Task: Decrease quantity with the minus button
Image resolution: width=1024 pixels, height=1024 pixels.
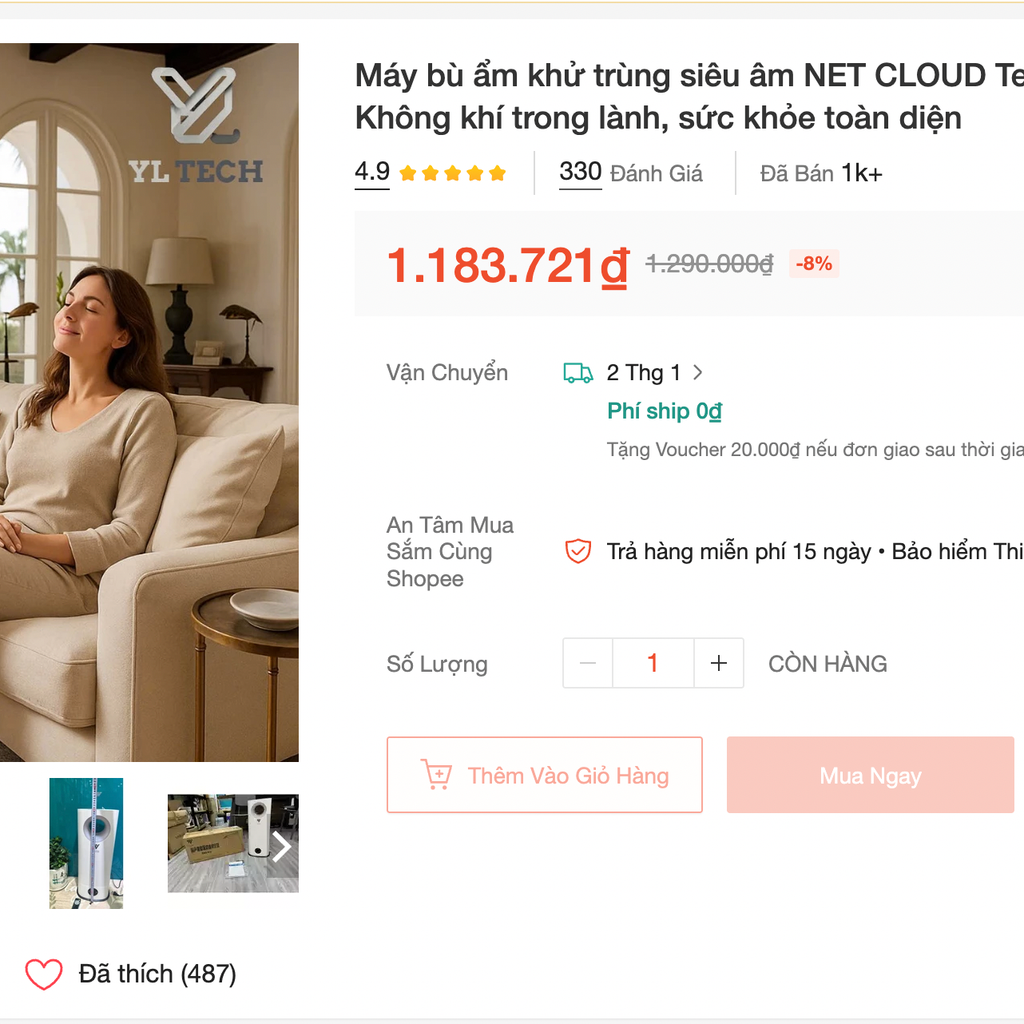Action: 588,663
